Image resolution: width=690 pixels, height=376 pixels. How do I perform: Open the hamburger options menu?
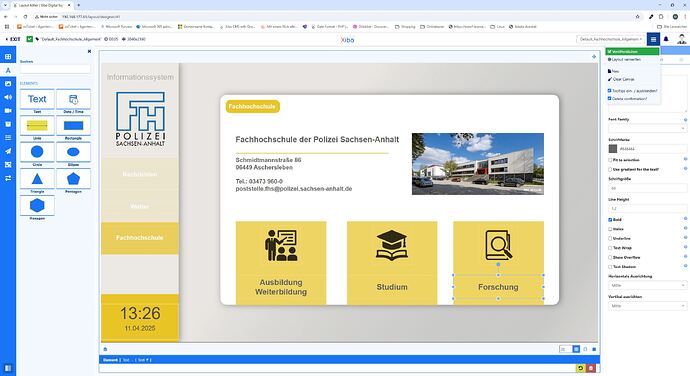pos(653,39)
